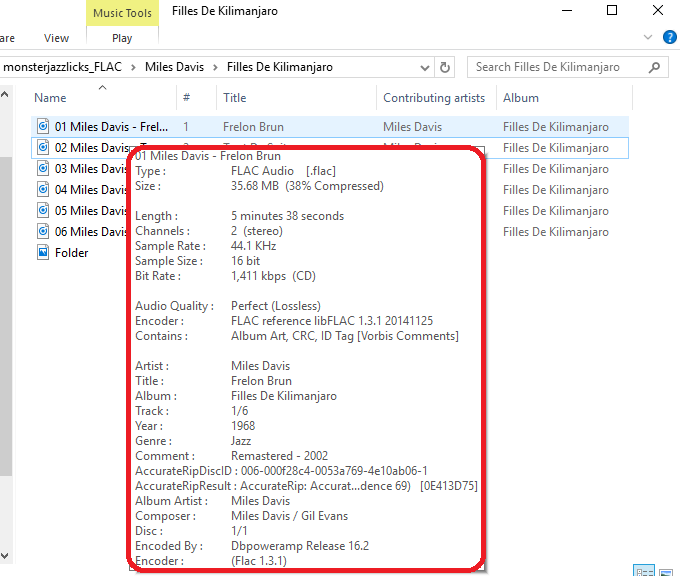
Task: Click the 05 Miles Davis track file icon
Action: tap(43, 211)
